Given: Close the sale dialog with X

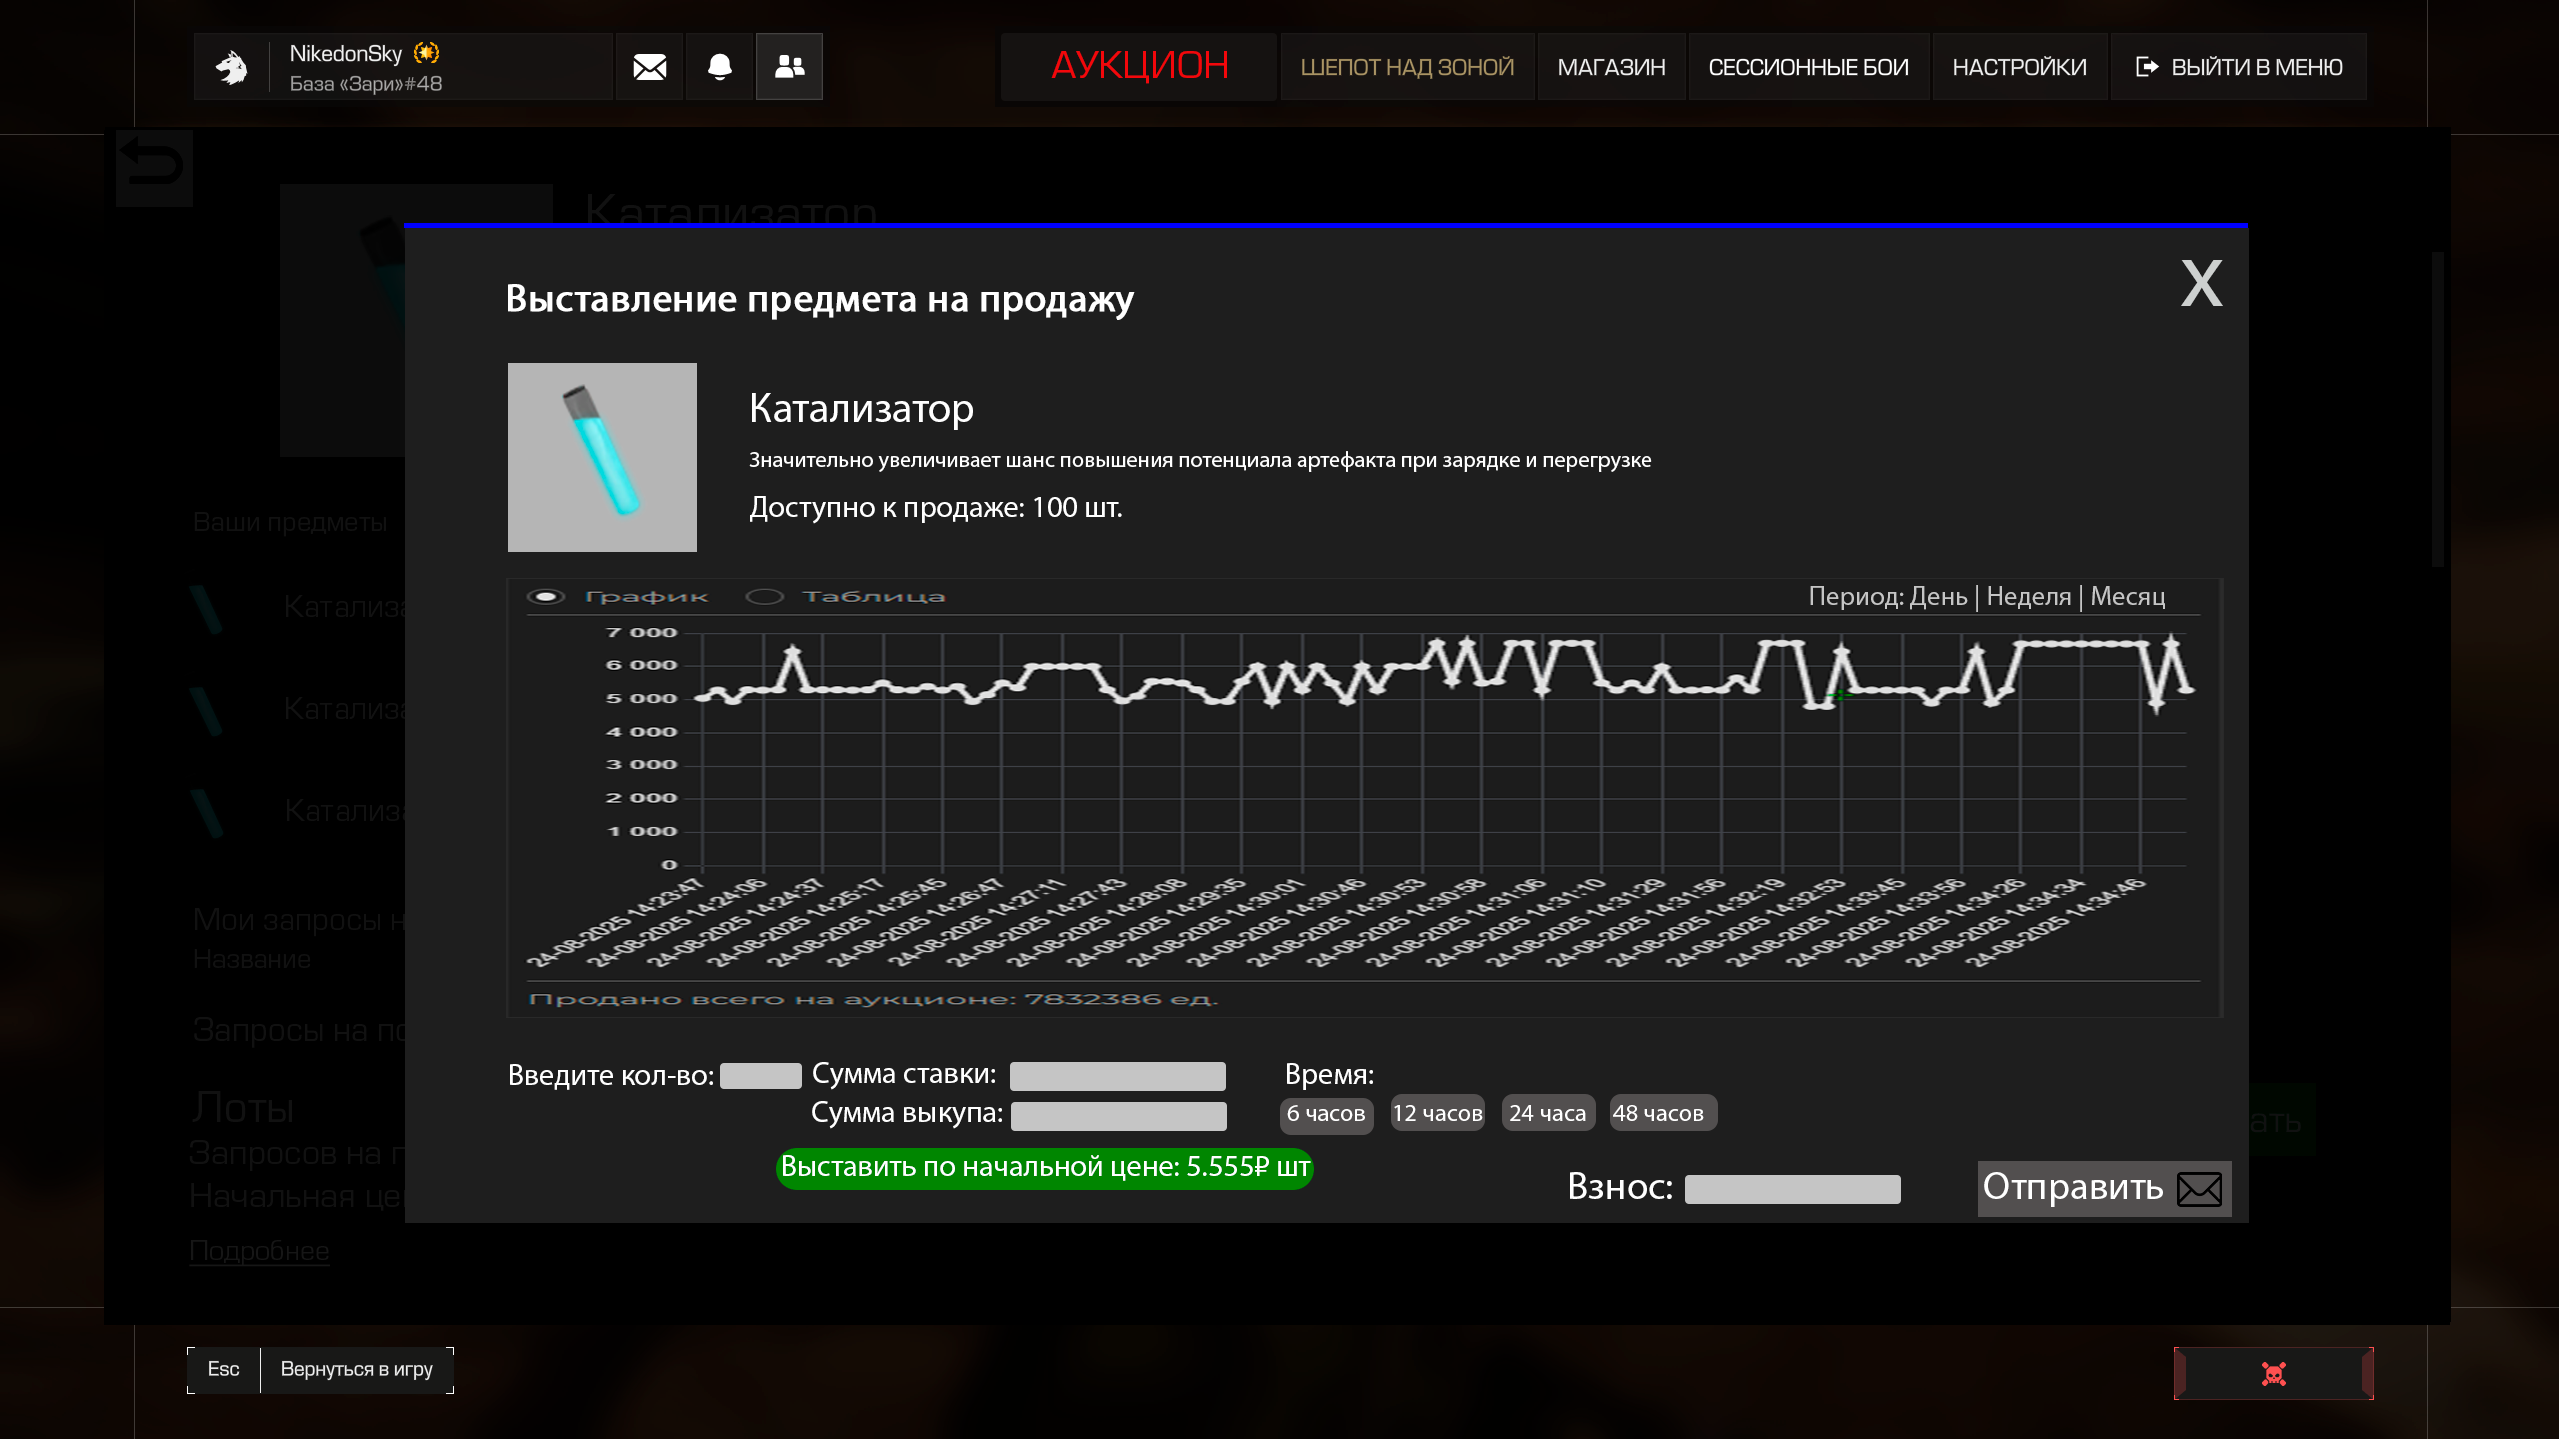Looking at the screenshot, I should [x=2201, y=284].
